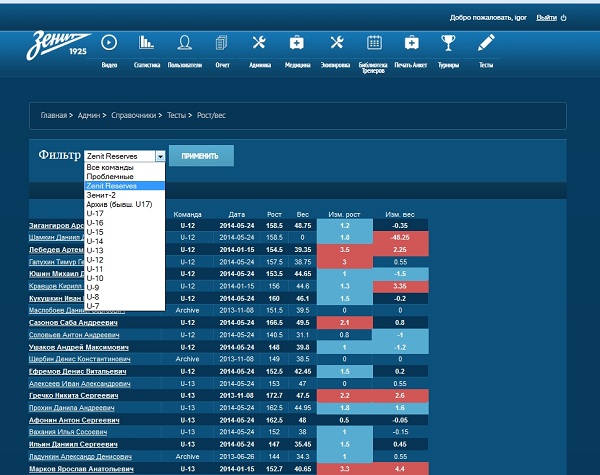Choose U-15 team in filter list

[125, 232]
